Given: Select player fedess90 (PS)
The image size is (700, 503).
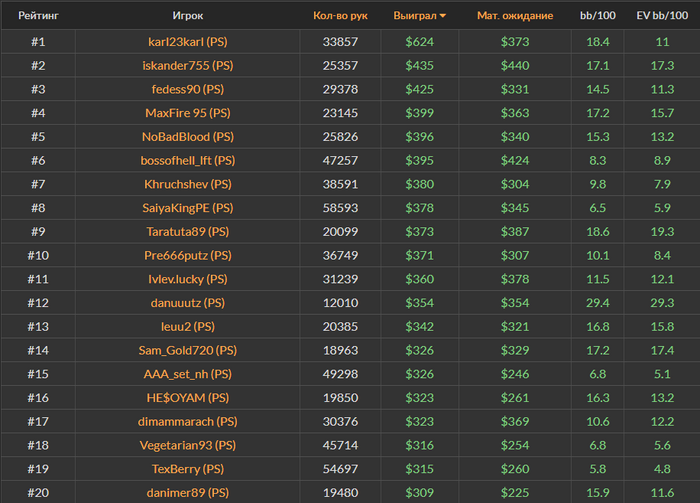Looking at the screenshot, I should point(188,89).
